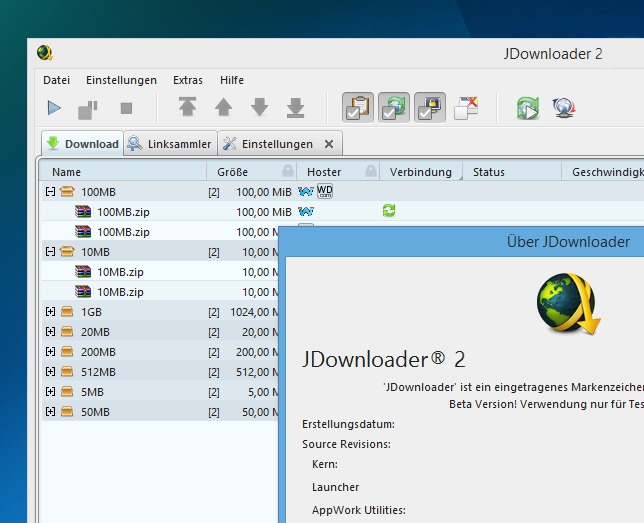Screen dimensions: 644x523
Task: Toggle silent mode toolbar icon
Action: coord(466,108)
